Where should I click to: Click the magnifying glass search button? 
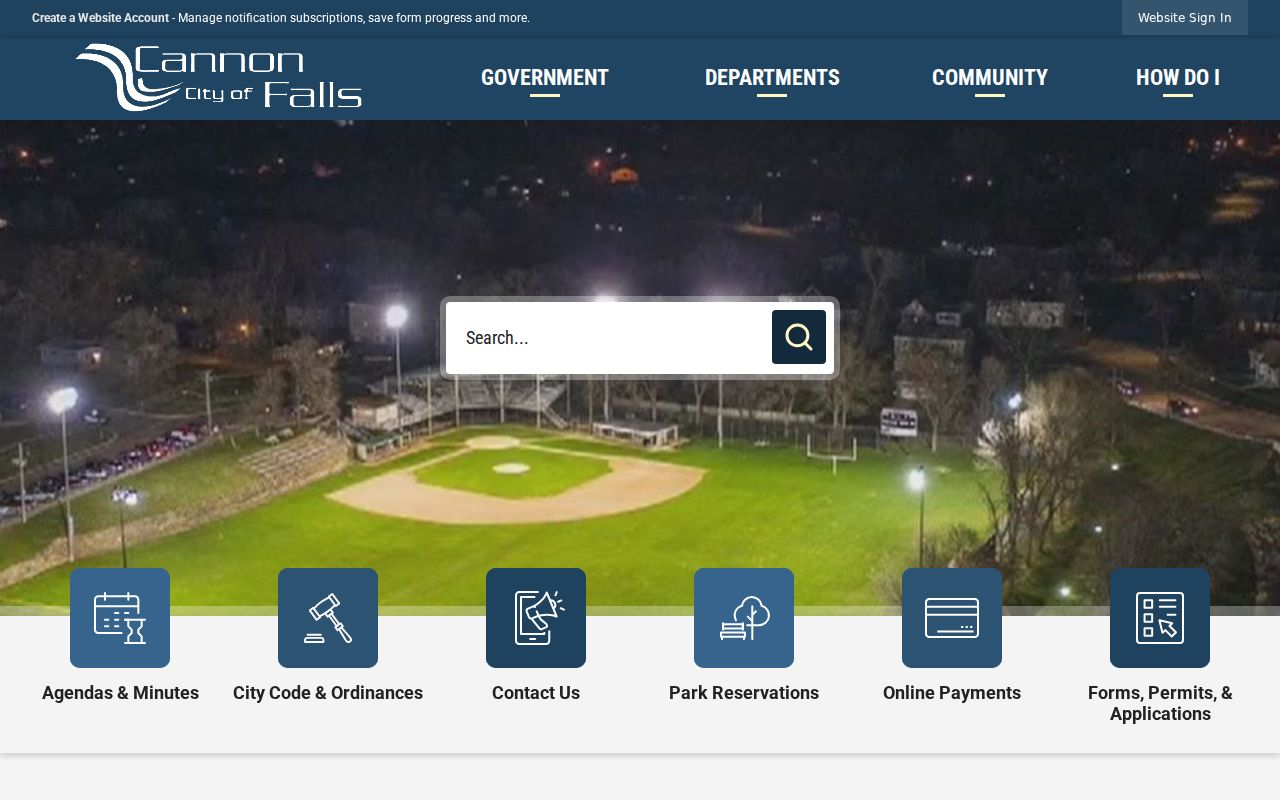pos(799,337)
